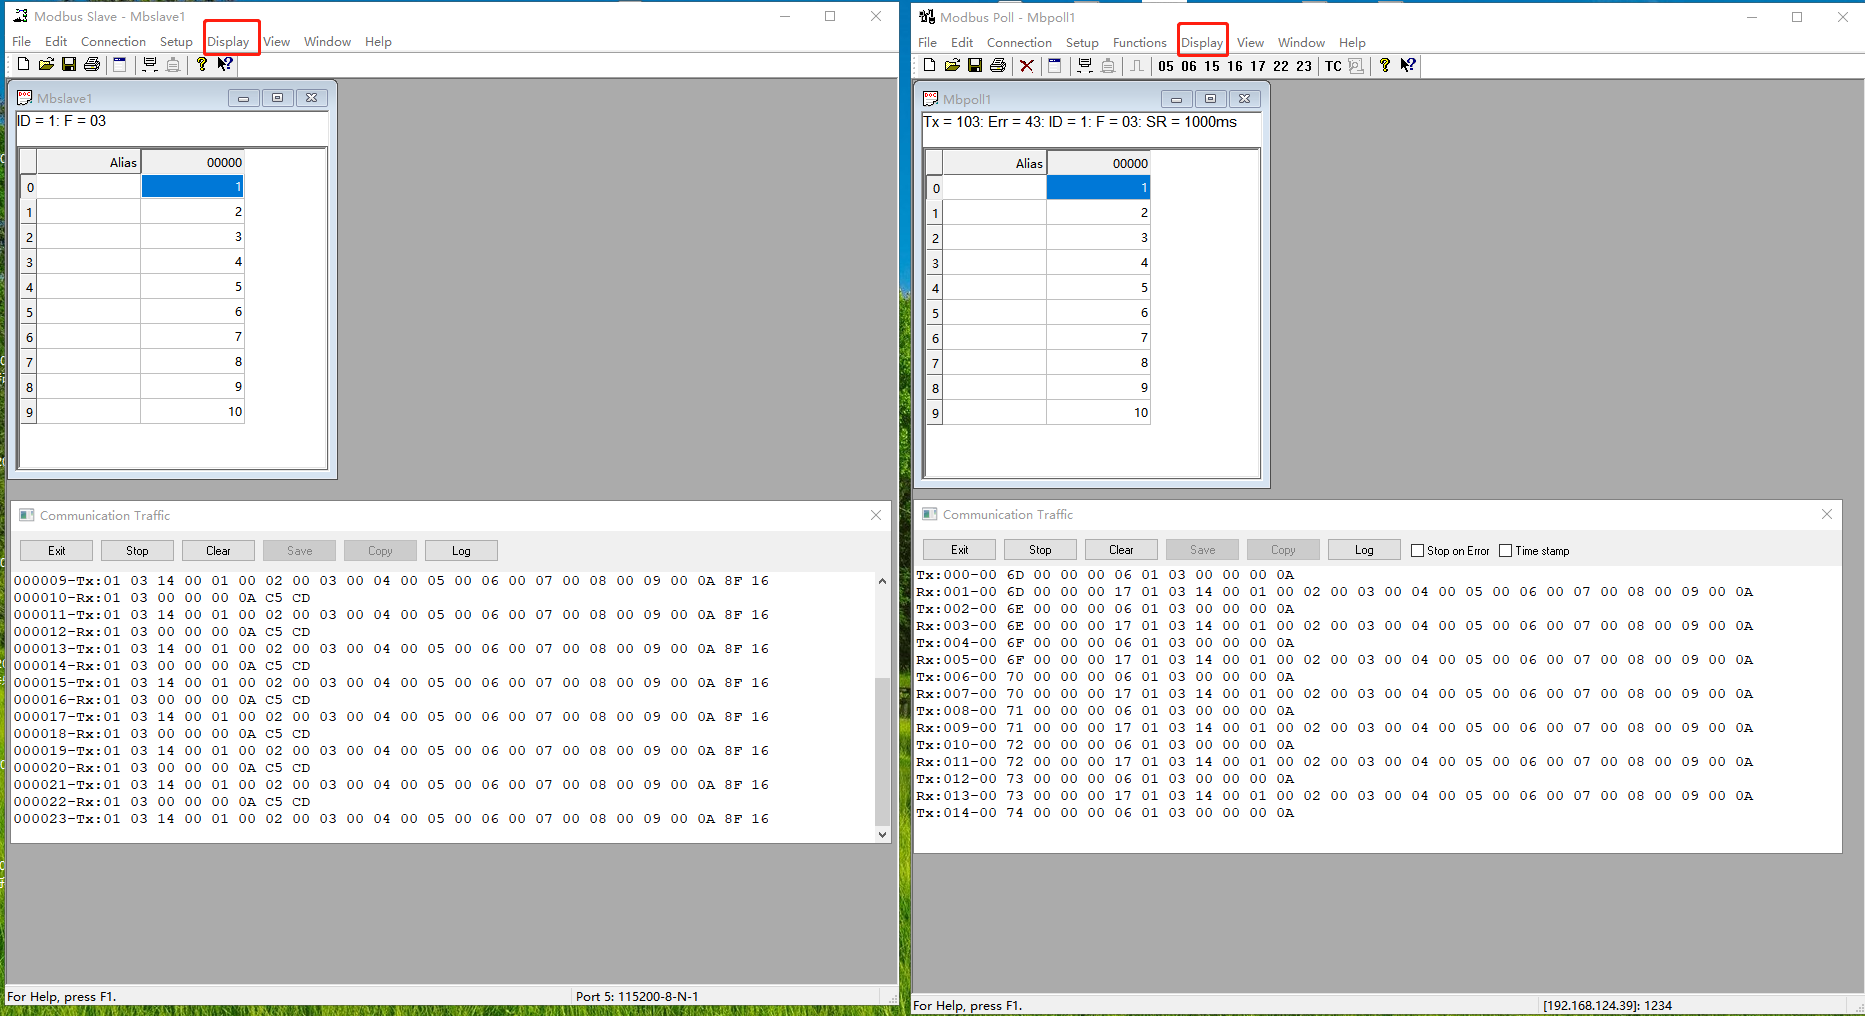
Task: Click Save icon in Modbus Slave toolbar
Action: tap(69, 64)
